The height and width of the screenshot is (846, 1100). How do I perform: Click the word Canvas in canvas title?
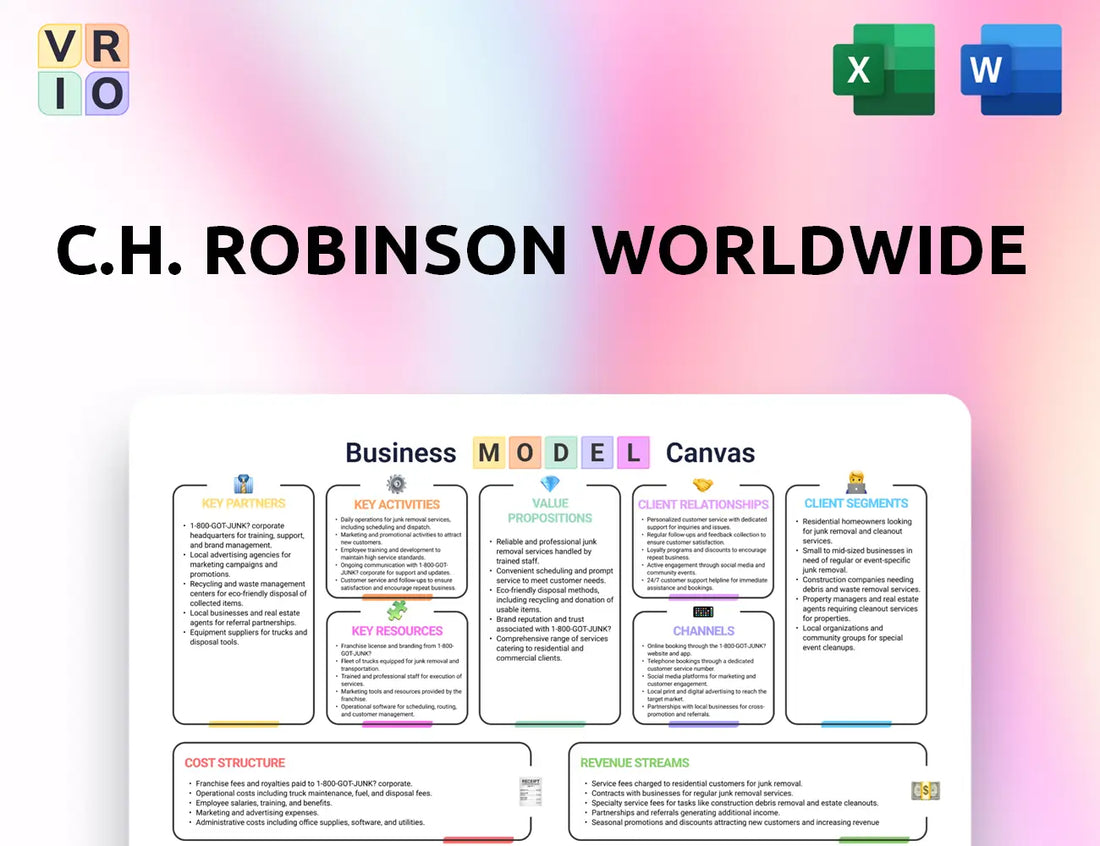[710, 453]
